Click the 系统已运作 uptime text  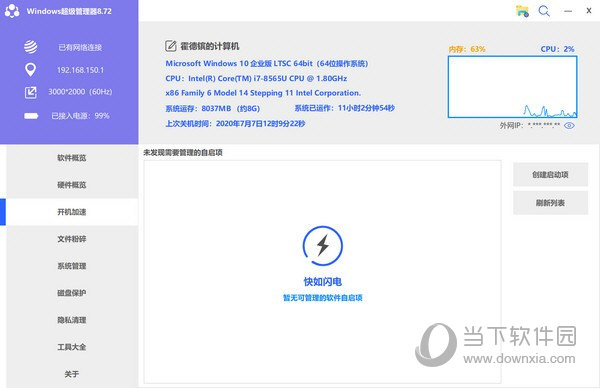point(344,108)
